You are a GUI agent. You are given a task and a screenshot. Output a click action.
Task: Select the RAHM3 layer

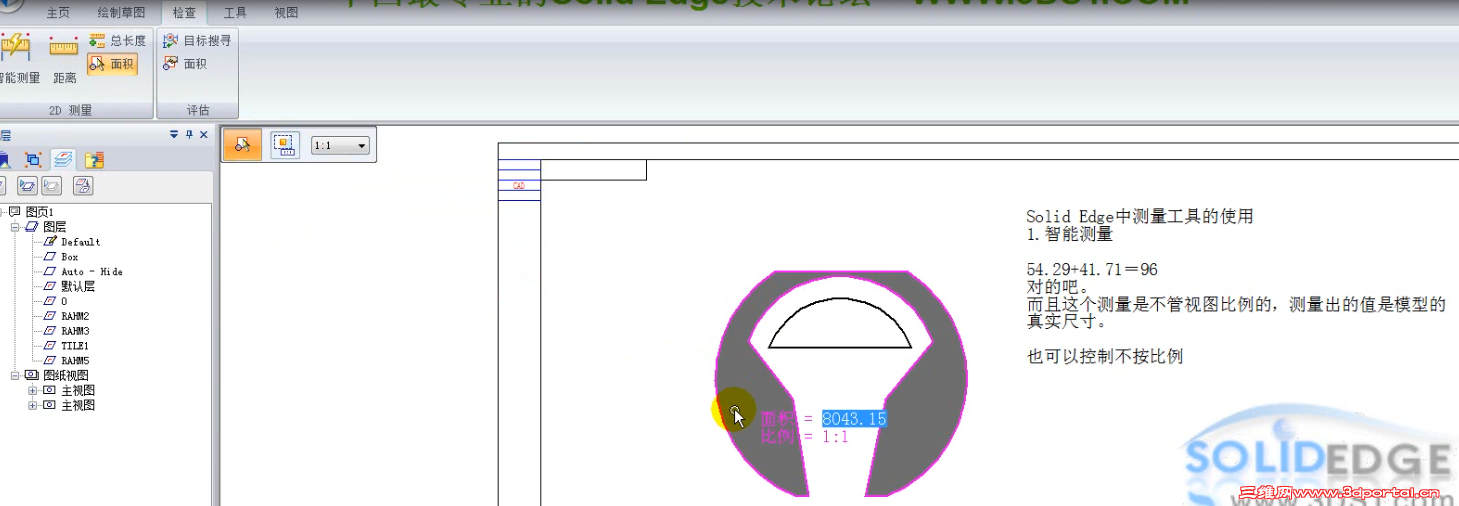[x=75, y=331]
